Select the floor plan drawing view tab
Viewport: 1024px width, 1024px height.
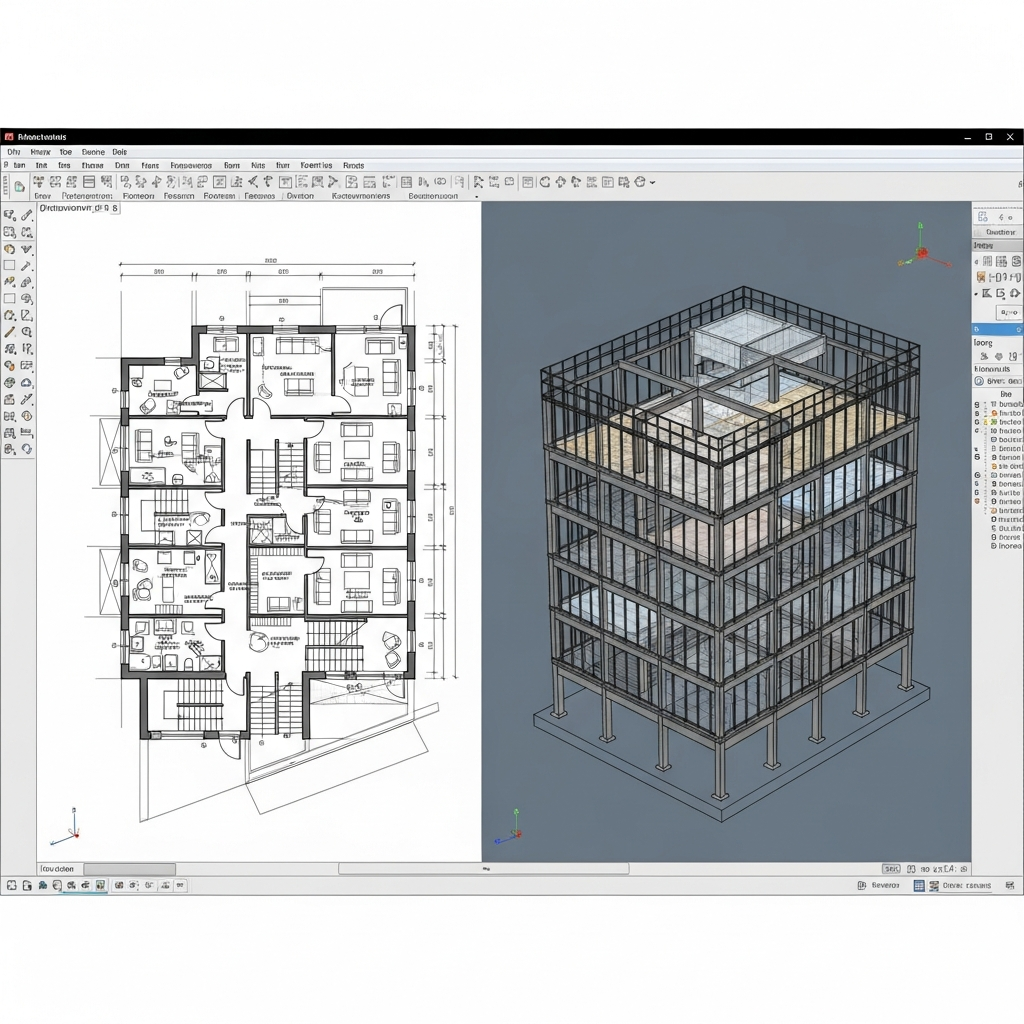[x=78, y=209]
